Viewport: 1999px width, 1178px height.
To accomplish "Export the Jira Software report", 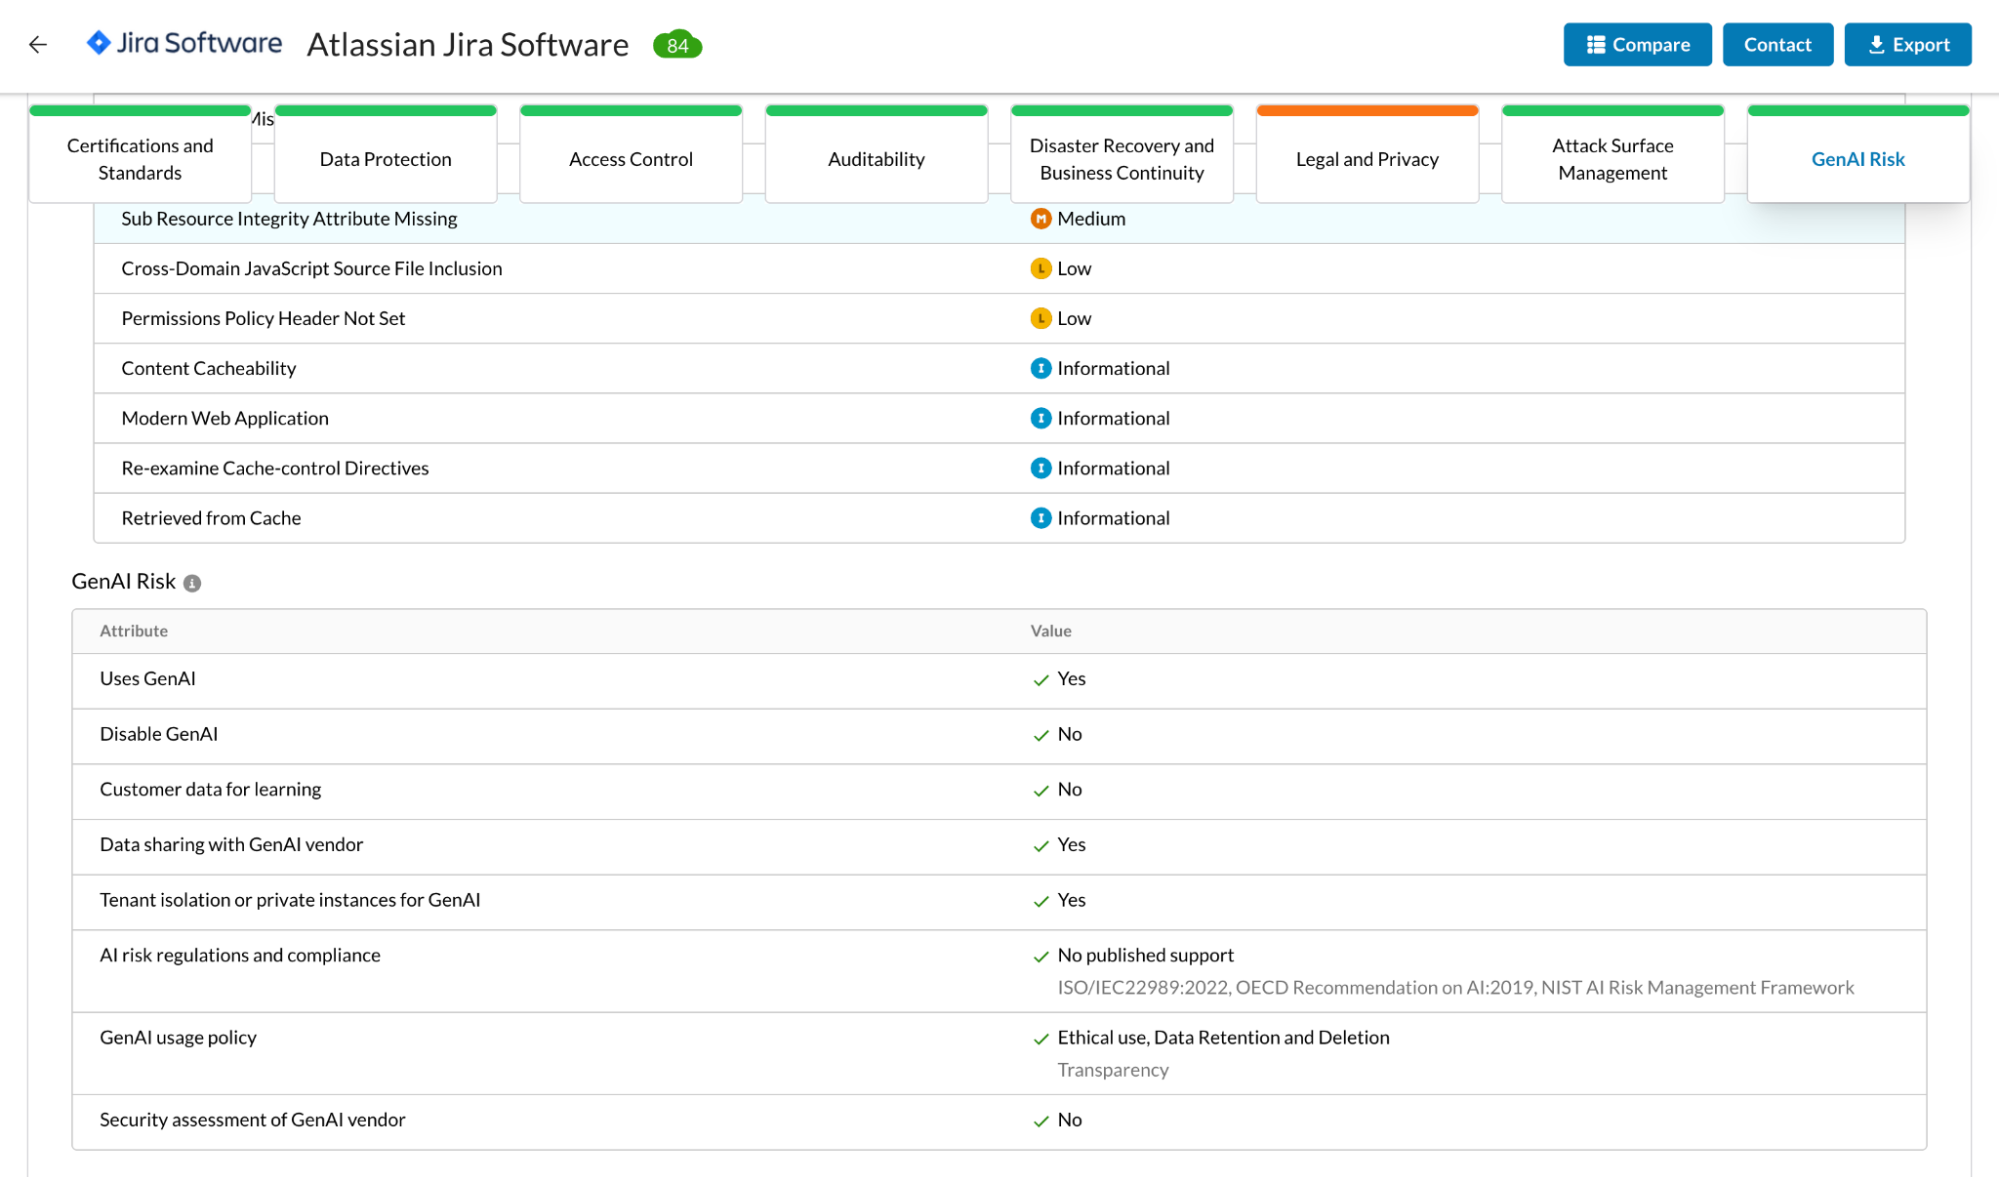I will point(1907,45).
